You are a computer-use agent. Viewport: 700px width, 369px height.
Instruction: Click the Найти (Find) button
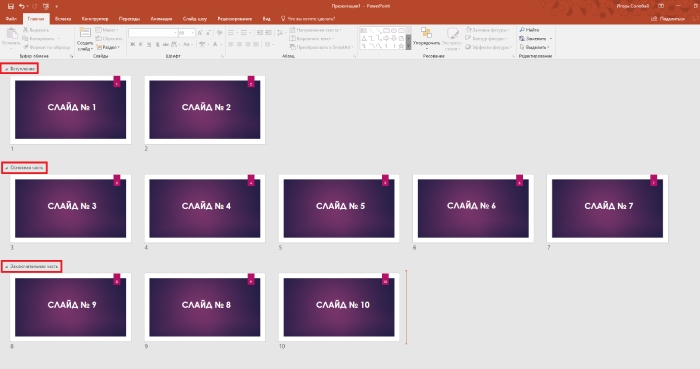529,30
